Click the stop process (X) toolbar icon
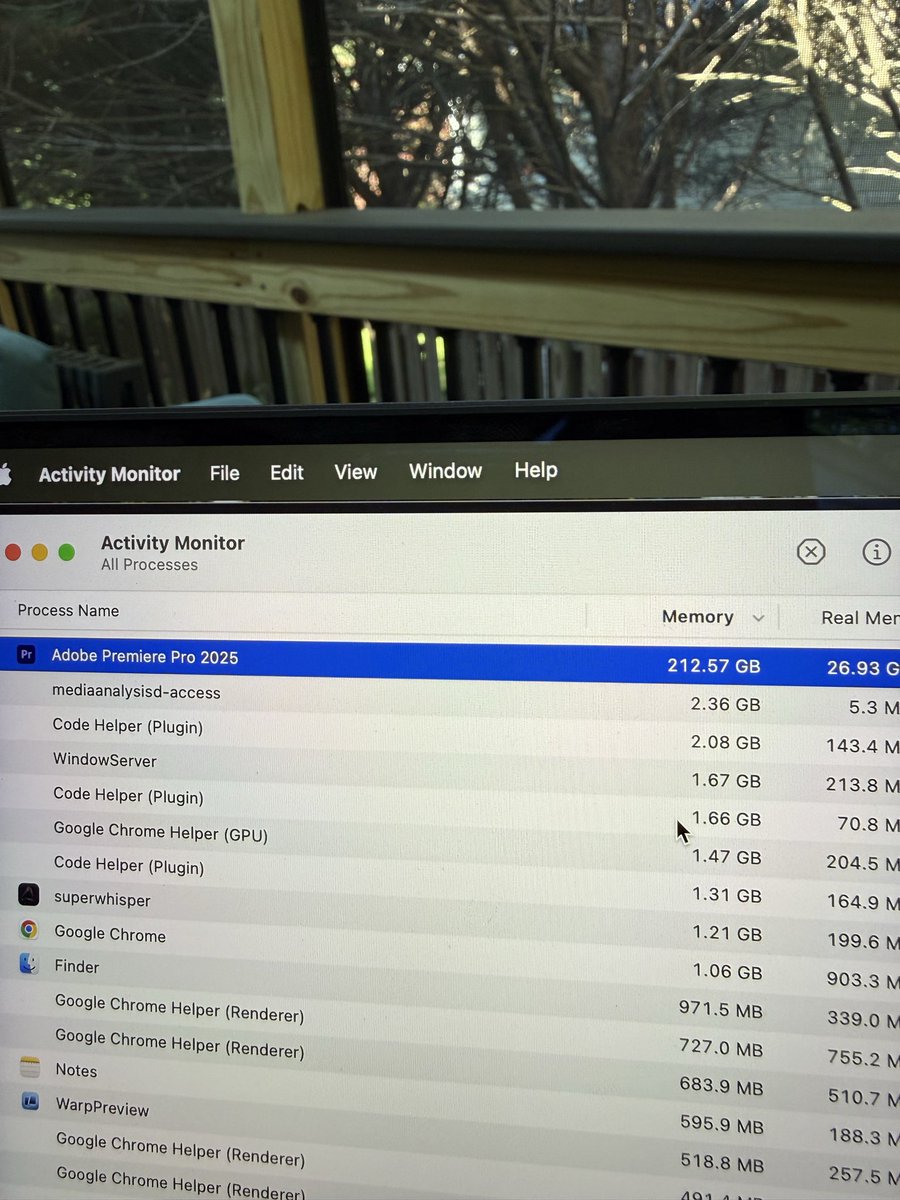Image resolution: width=900 pixels, height=1200 pixels. pos(811,551)
